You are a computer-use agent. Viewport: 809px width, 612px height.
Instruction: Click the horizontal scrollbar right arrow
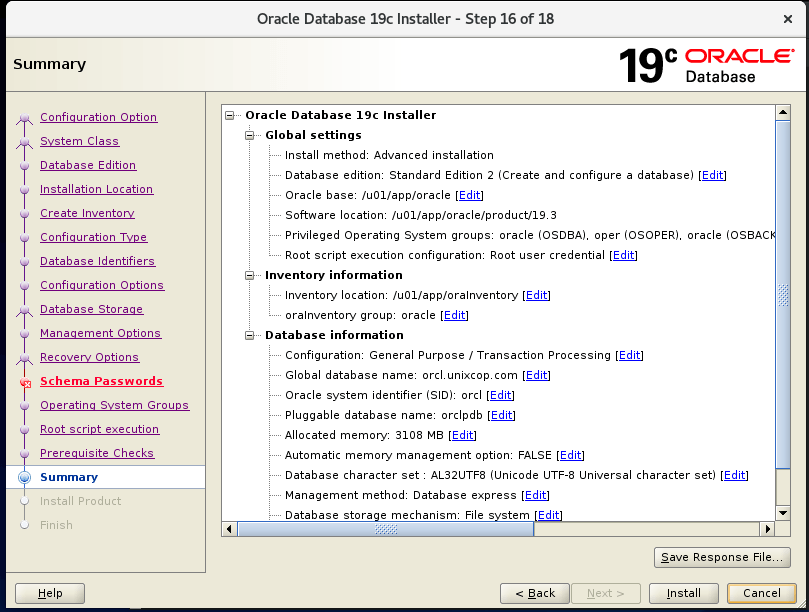(768, 529)
